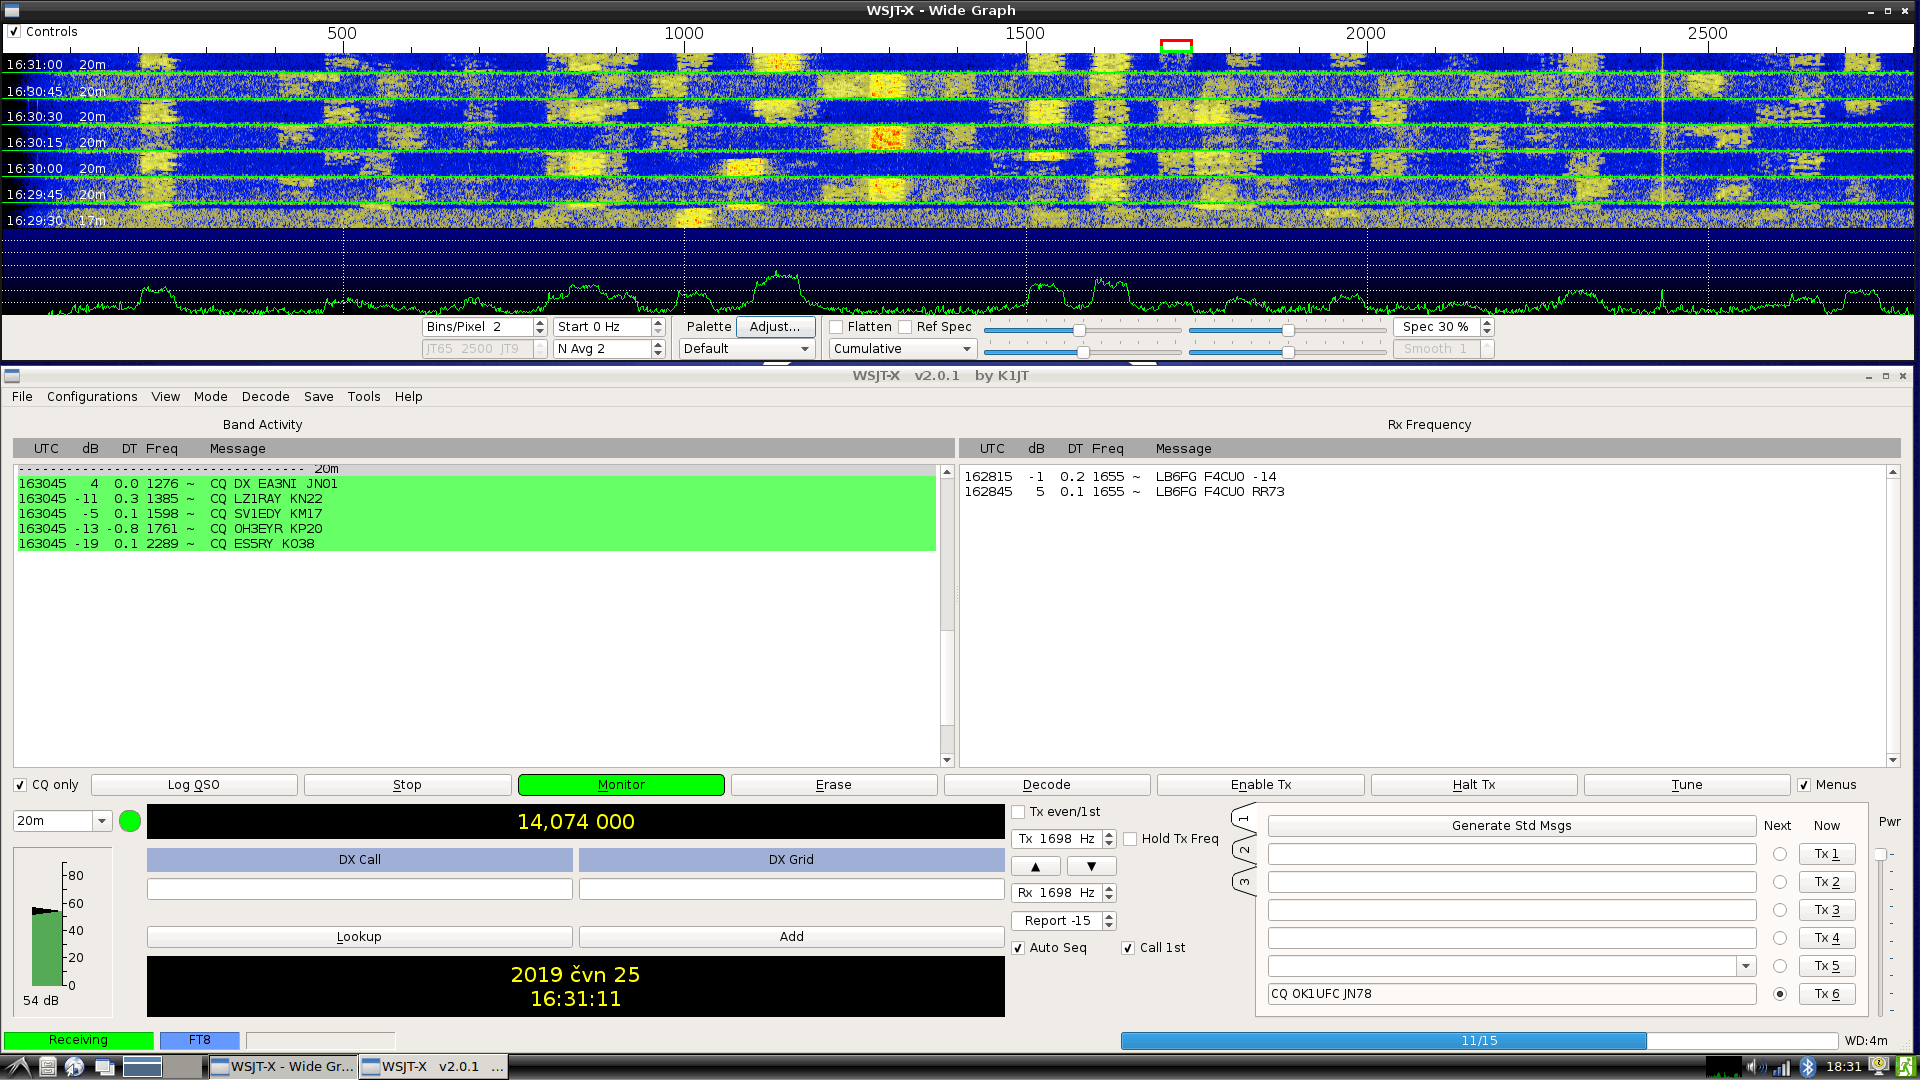Click the Tx frequency down arrow button
Screen dimensions: 1920x1080
[x=1091, y=867]
